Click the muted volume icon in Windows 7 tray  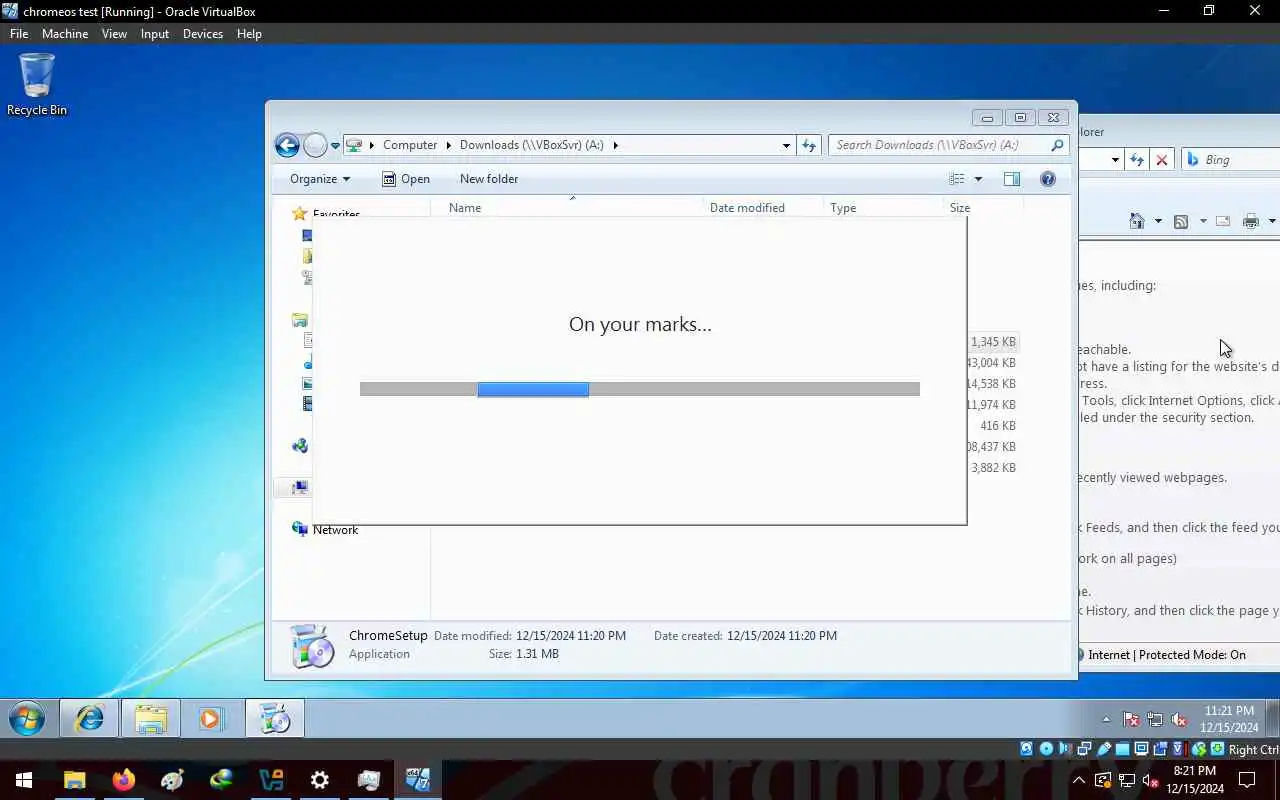(1179, 720)
